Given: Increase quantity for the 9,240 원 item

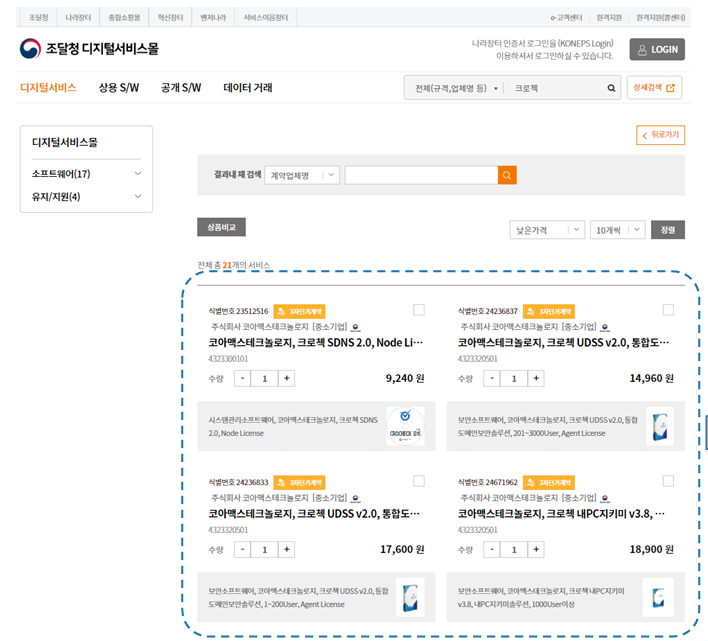Looking at the screenshot, I should [287, 378].
